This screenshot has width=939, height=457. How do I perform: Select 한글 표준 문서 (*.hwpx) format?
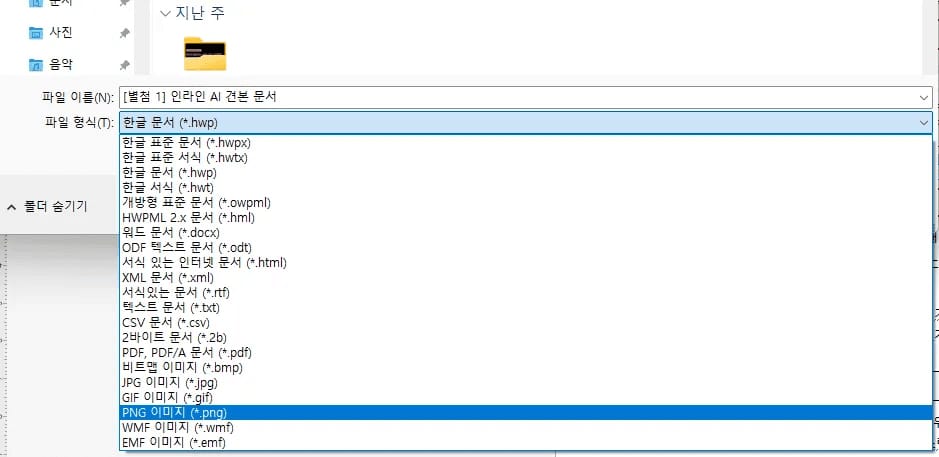coord(526,143)
